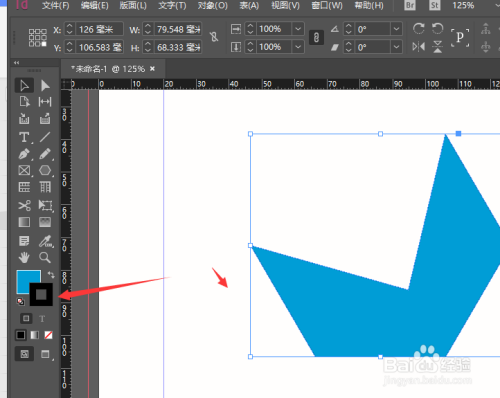Select the Vertical Grid tool
Screen dimensions: 500x398
point(45,187)
